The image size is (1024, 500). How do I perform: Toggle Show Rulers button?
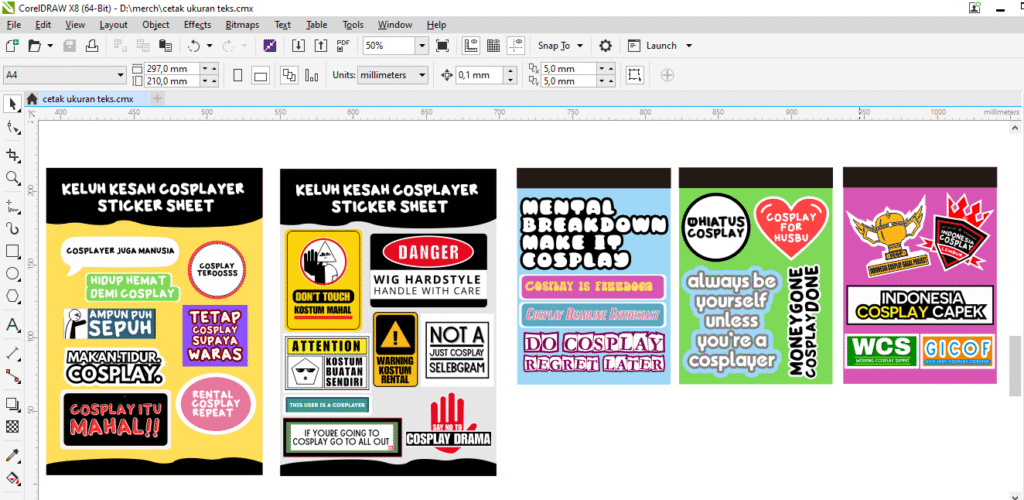click(x=470, y=46)
